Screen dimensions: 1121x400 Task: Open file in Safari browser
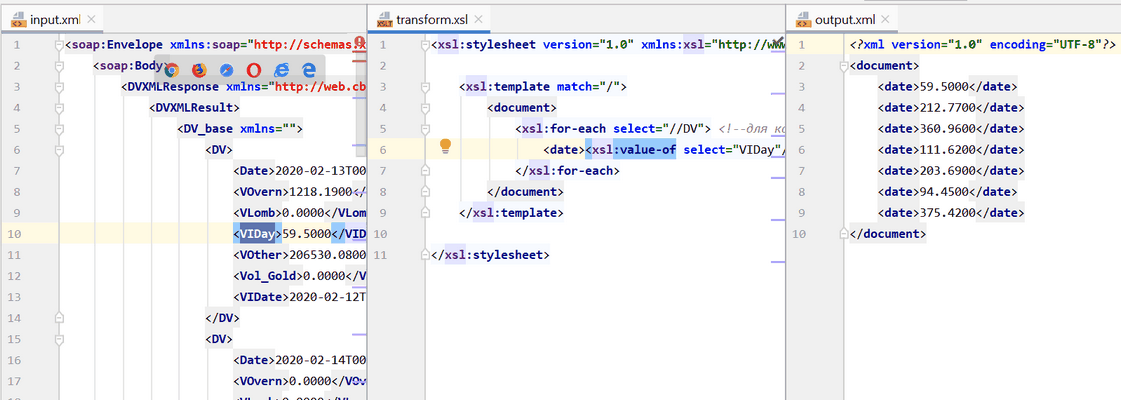click(226, 69)
